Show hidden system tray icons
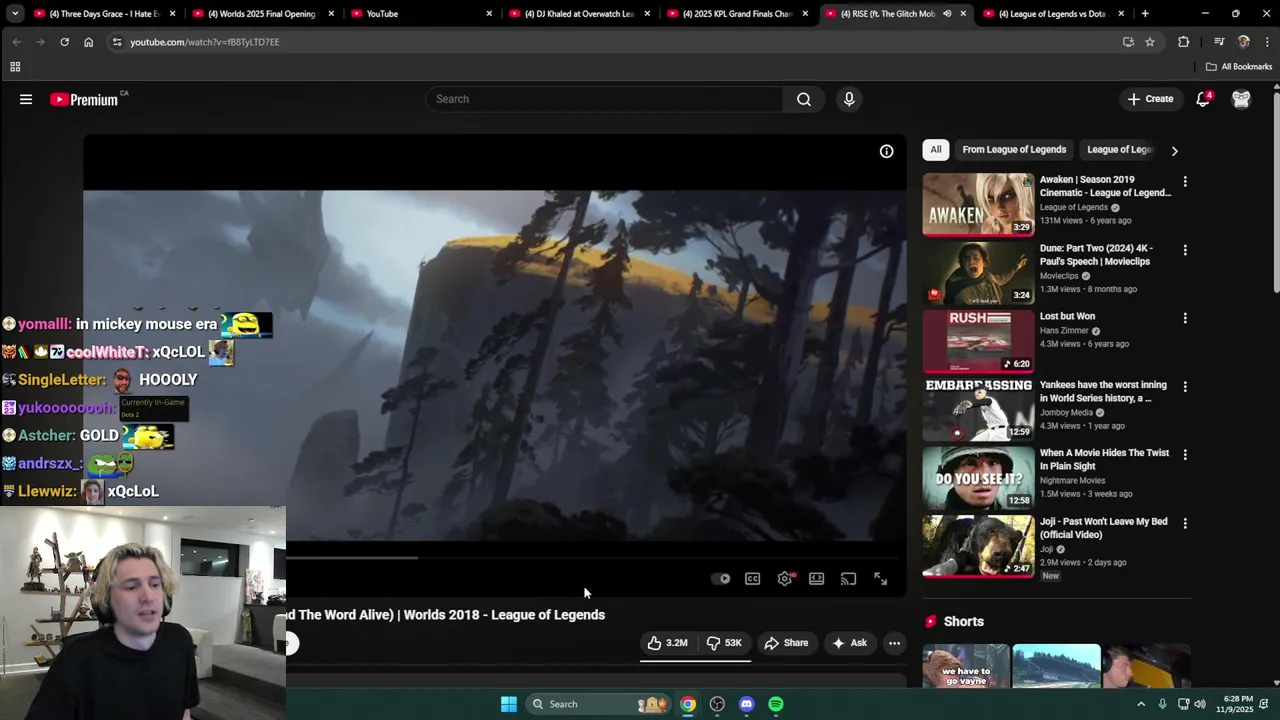Screen dimensions: 1280x720 pos(1141,704)
